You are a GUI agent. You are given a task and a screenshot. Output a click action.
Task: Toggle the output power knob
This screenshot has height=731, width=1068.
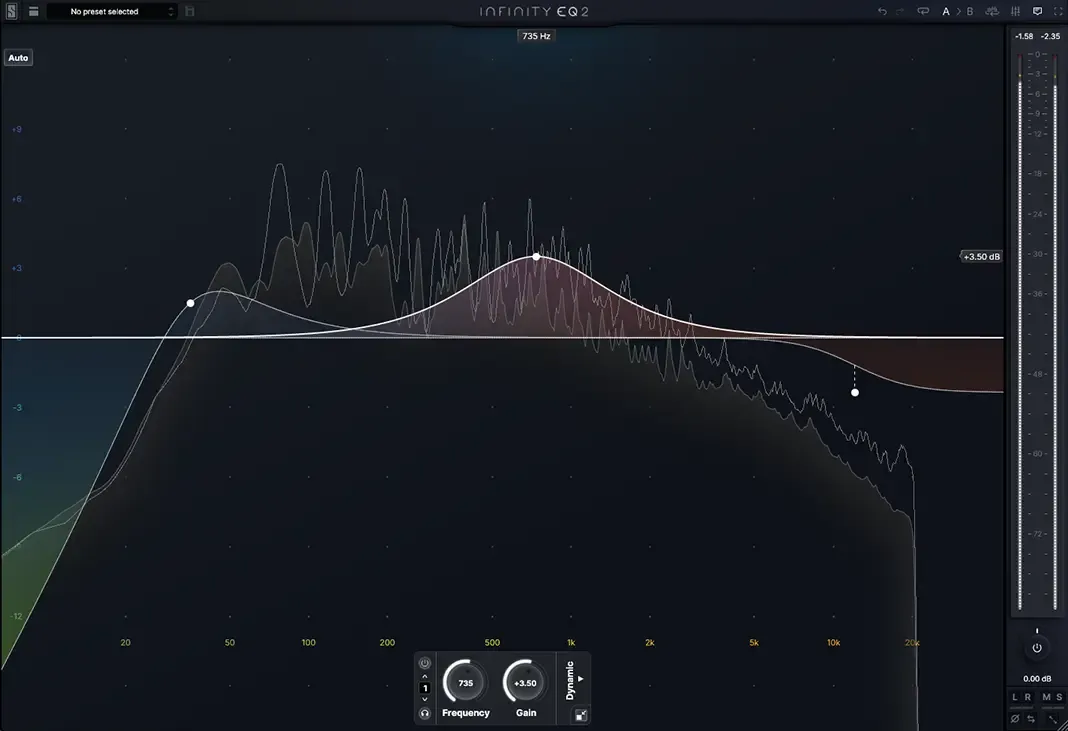[1037, 648]
